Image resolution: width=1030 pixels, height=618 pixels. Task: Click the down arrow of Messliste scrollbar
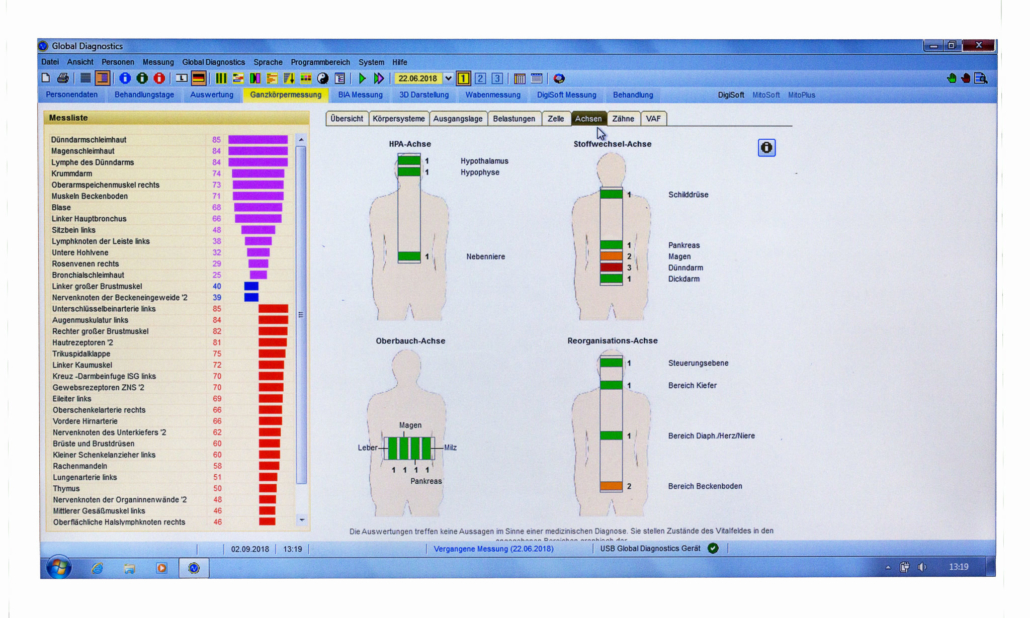tap(302, 519)
